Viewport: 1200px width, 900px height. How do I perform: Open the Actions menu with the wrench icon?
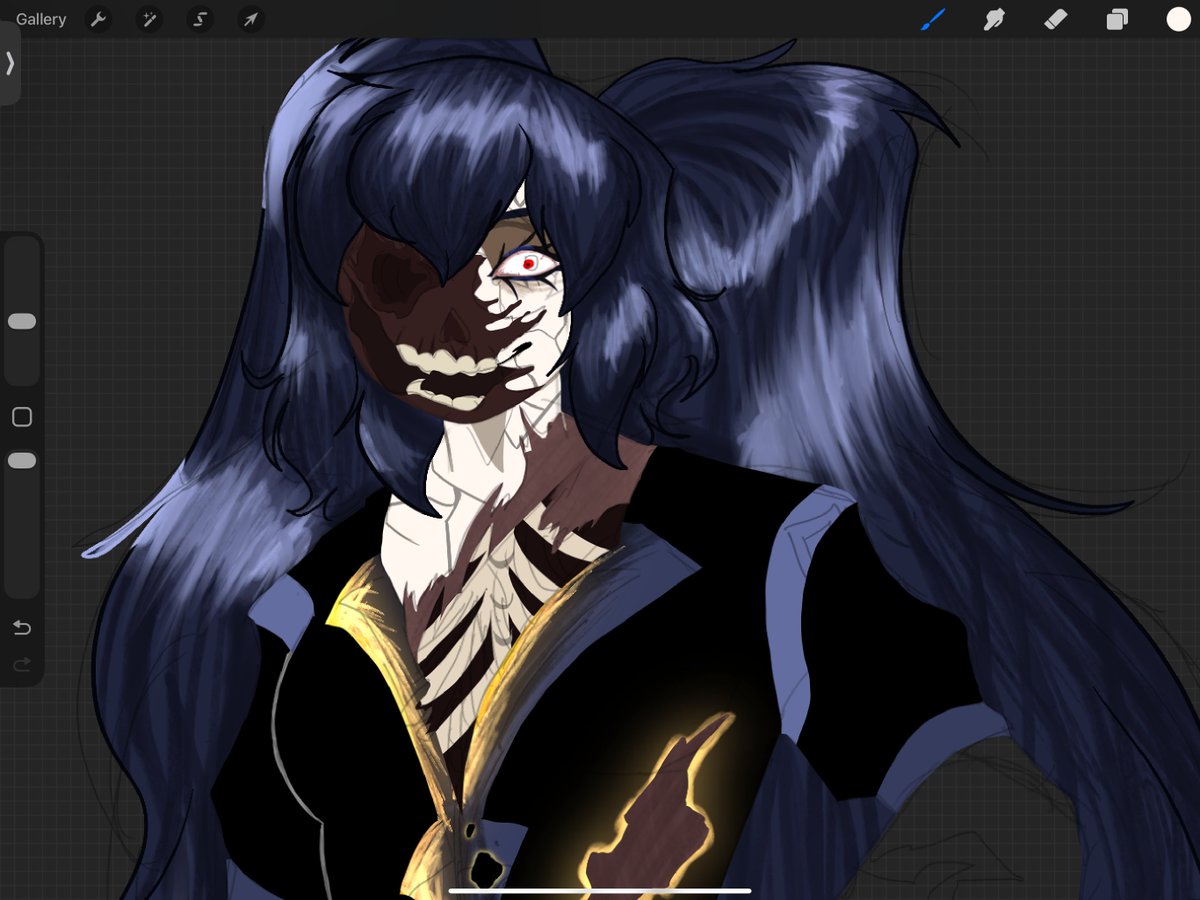pyautogui.click(x=99, y=19)
